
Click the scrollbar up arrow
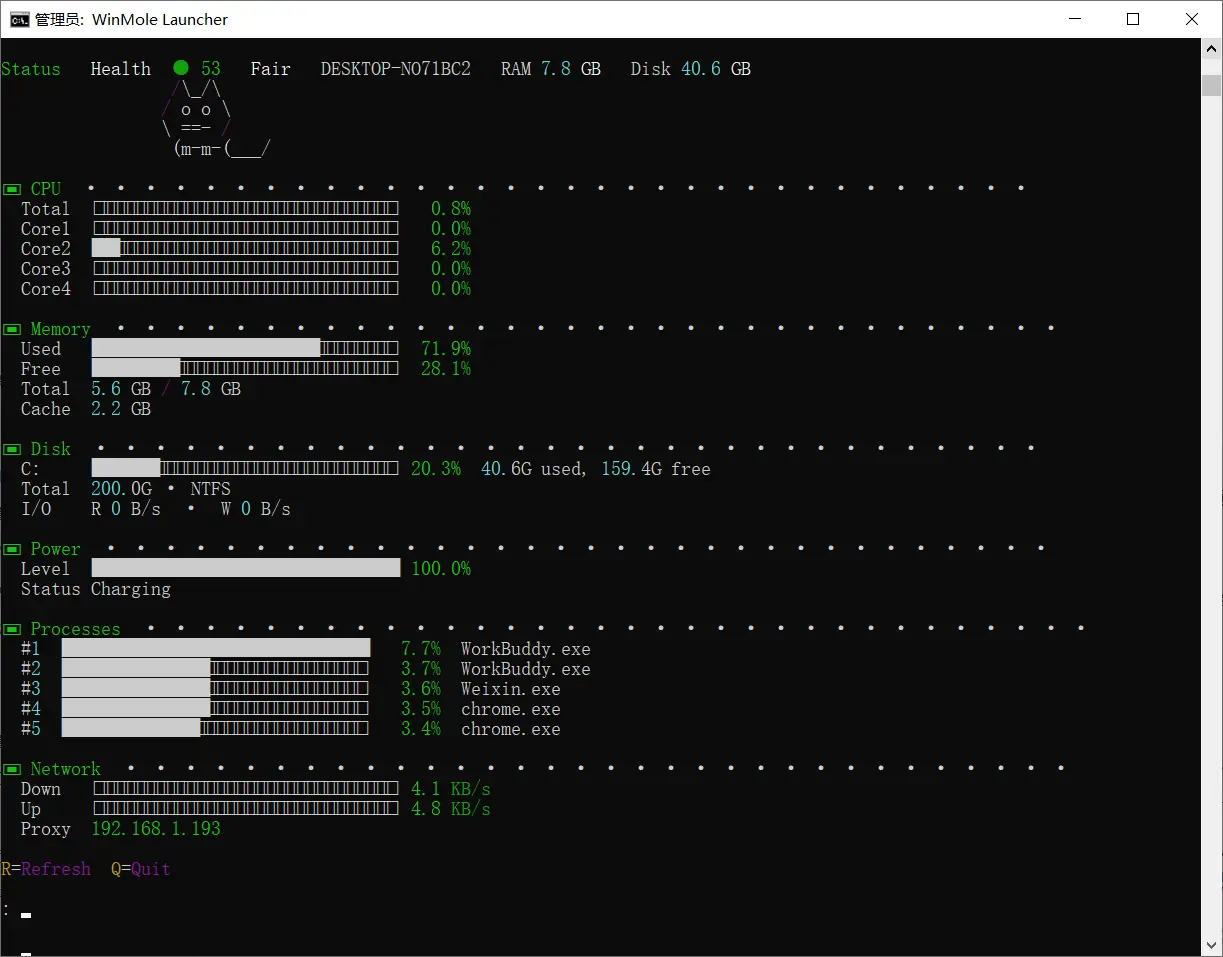tap(1212, 49)
